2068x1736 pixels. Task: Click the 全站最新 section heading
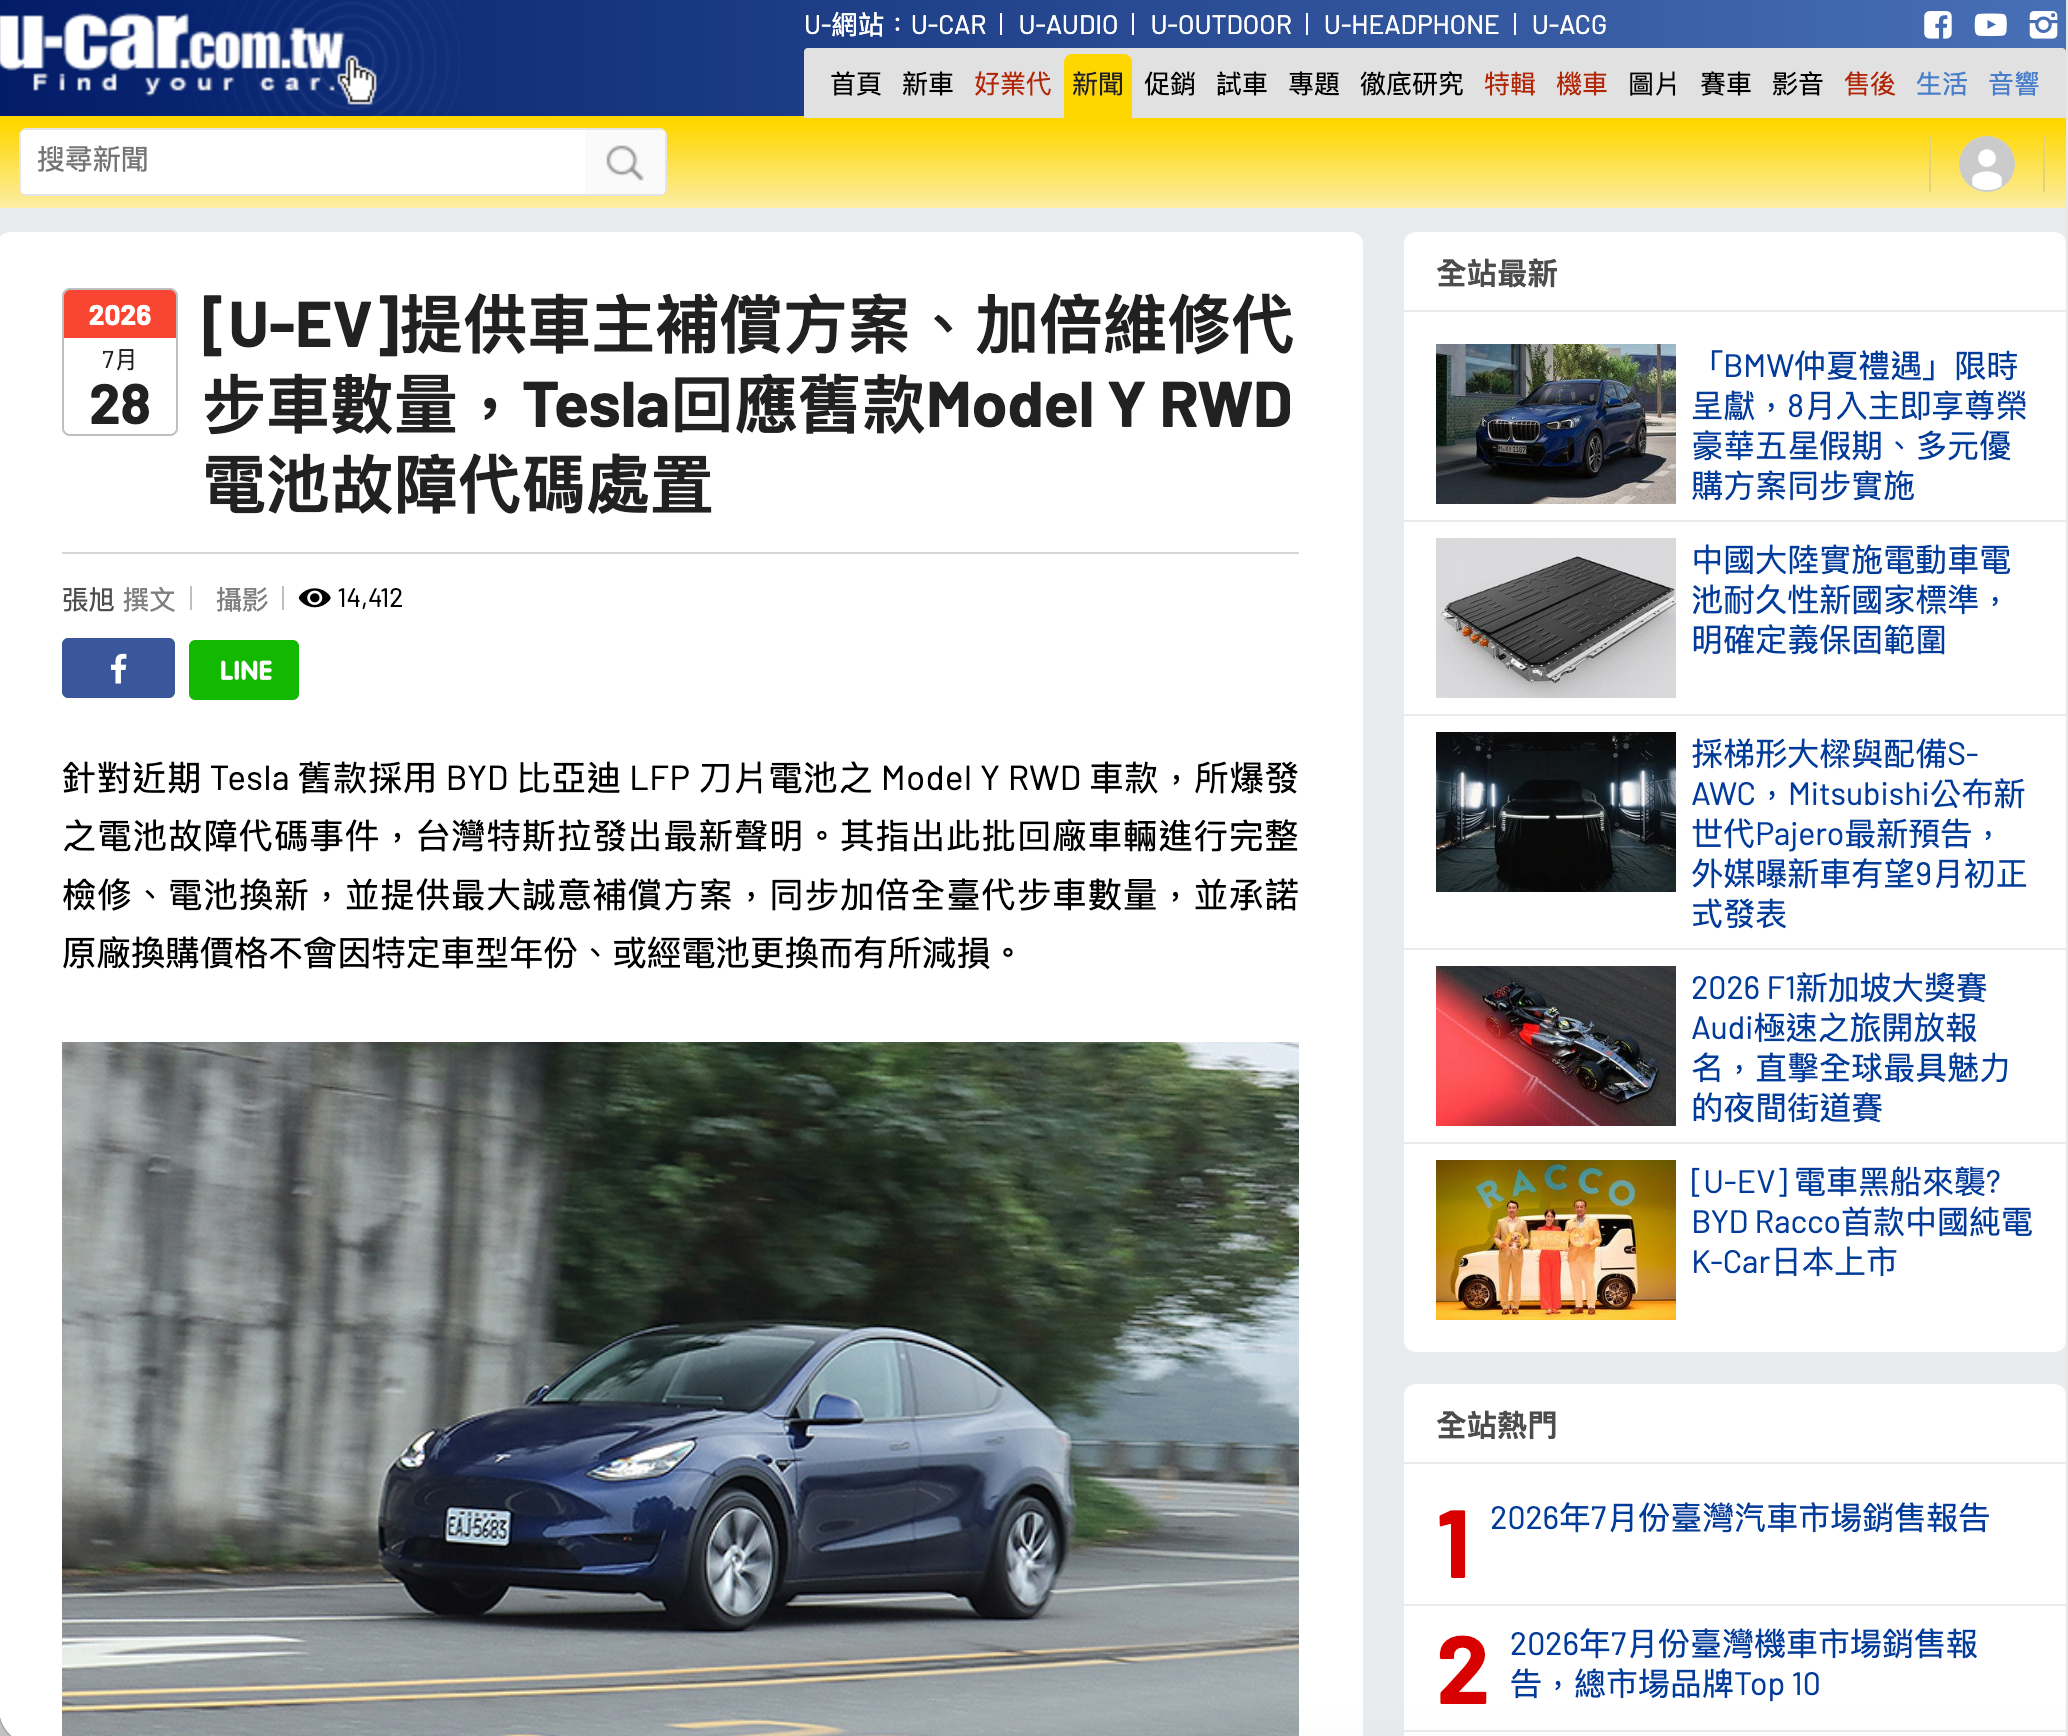(x=1496, y=274)
